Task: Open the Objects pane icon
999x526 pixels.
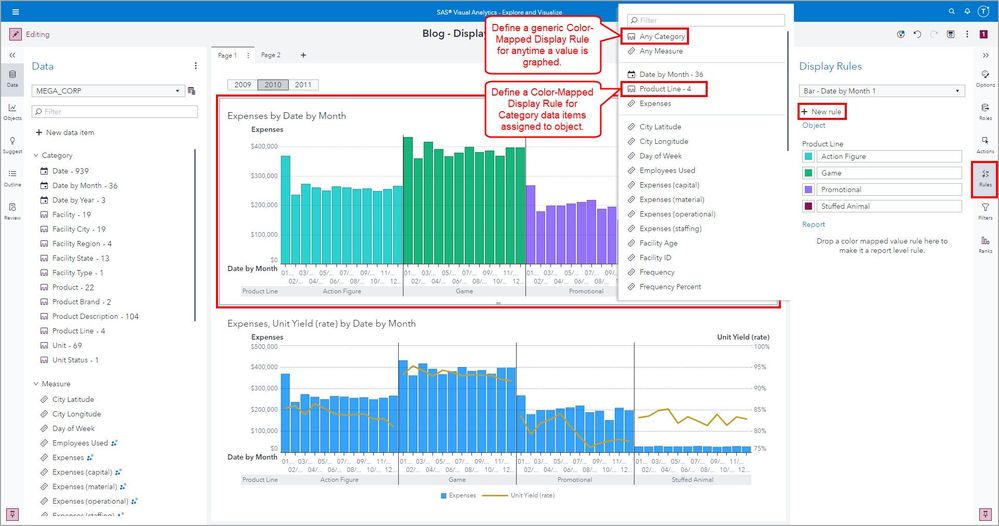Action: point(12,112)
